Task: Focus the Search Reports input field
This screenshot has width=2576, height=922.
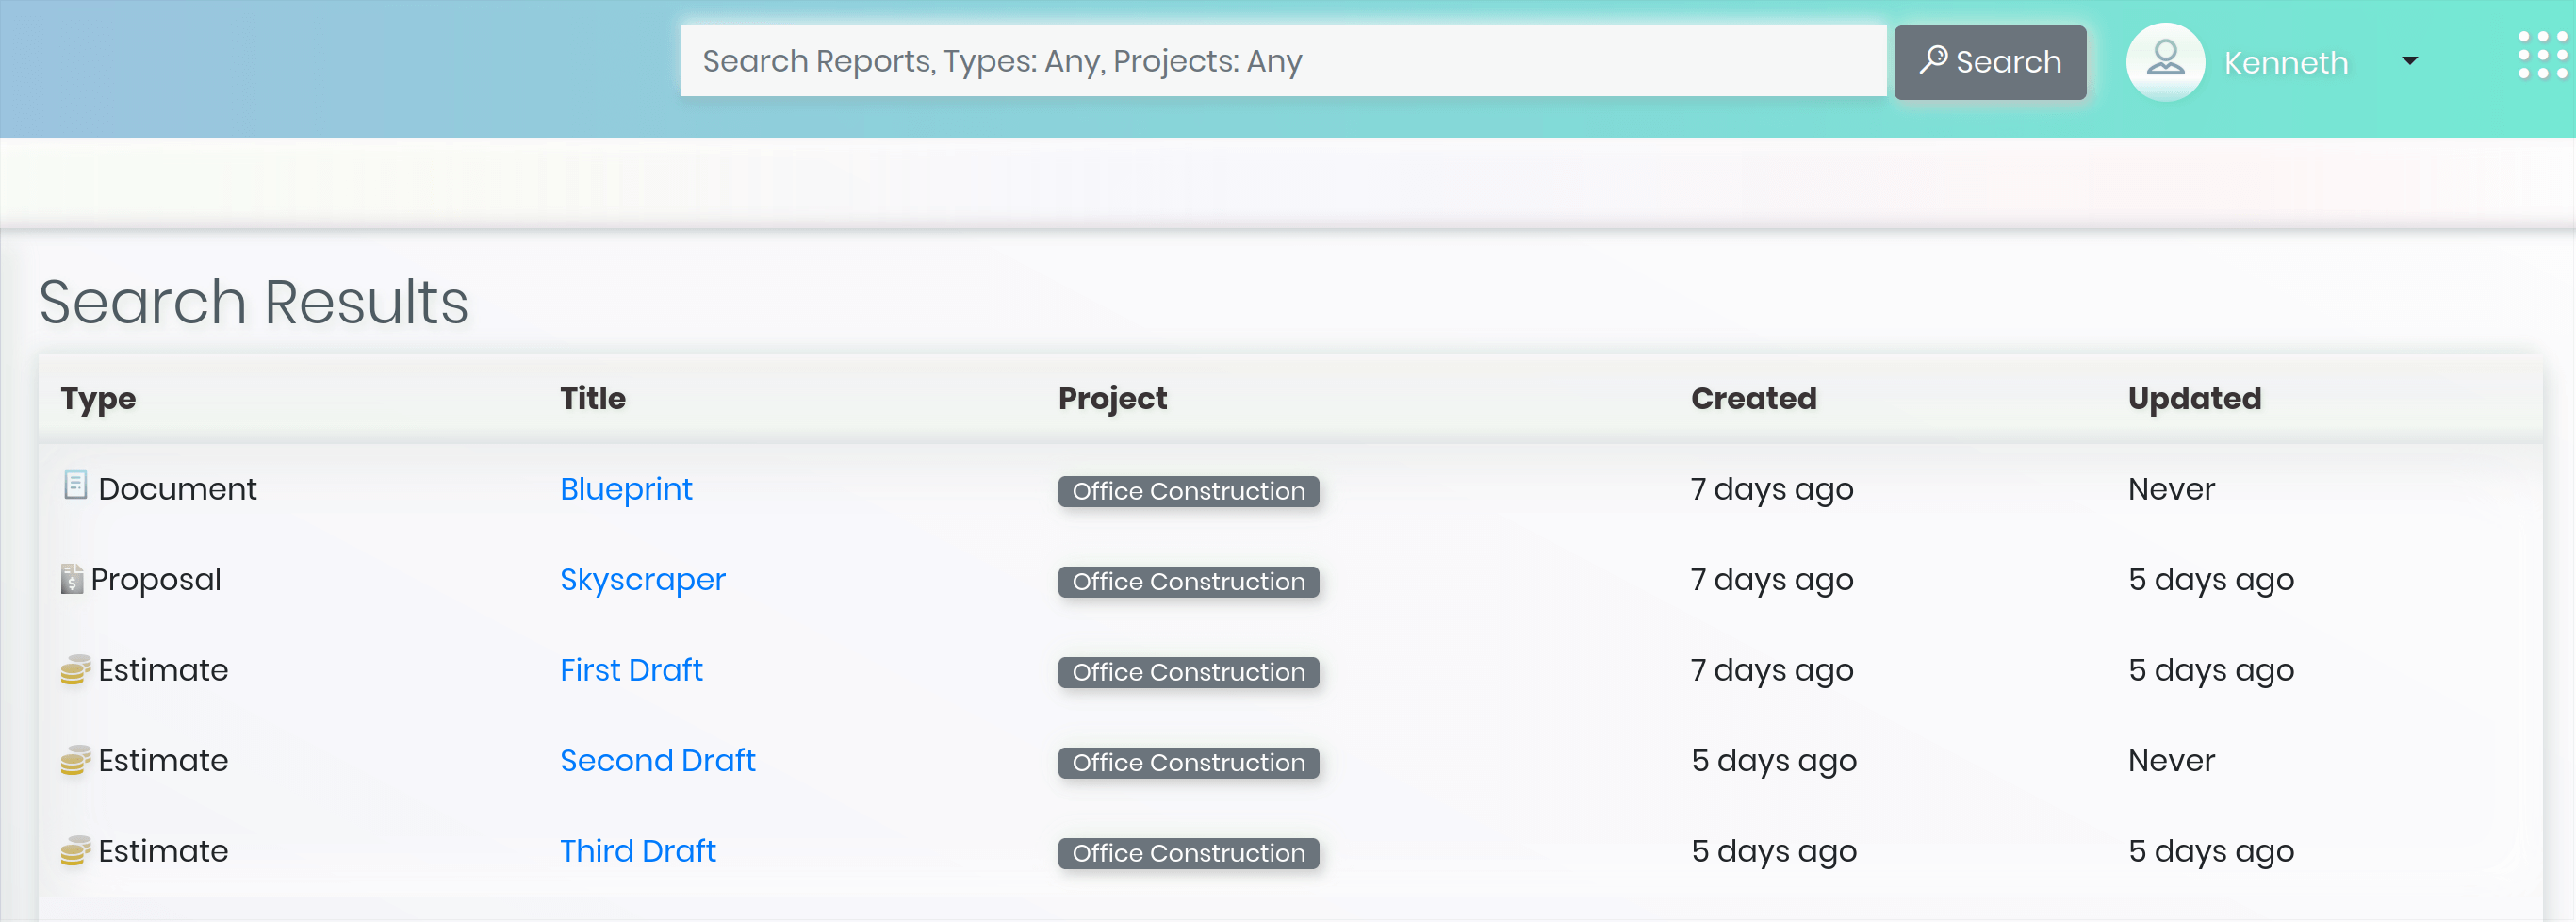Action: [1282, 61]
